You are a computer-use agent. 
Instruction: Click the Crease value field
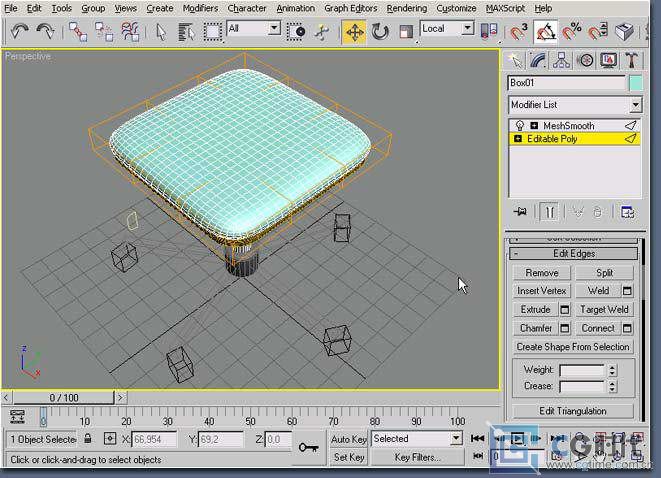click(x=582, y=386)
